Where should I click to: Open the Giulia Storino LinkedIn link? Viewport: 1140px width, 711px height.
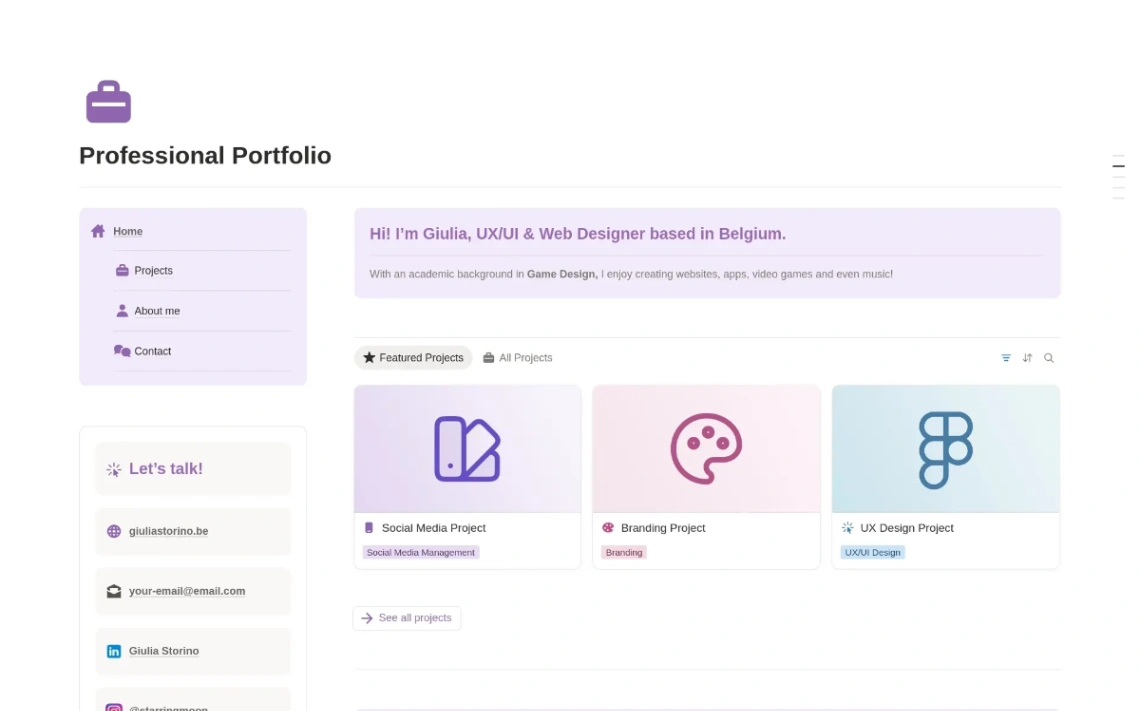164,651
